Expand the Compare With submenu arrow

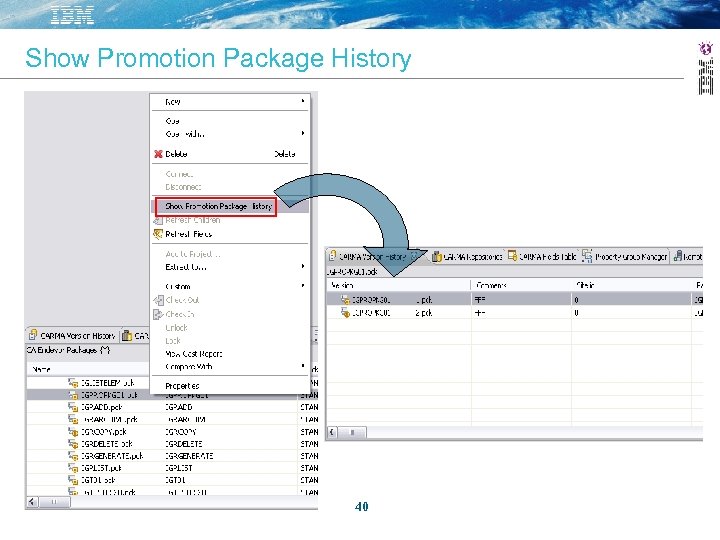tap(303, 366)
